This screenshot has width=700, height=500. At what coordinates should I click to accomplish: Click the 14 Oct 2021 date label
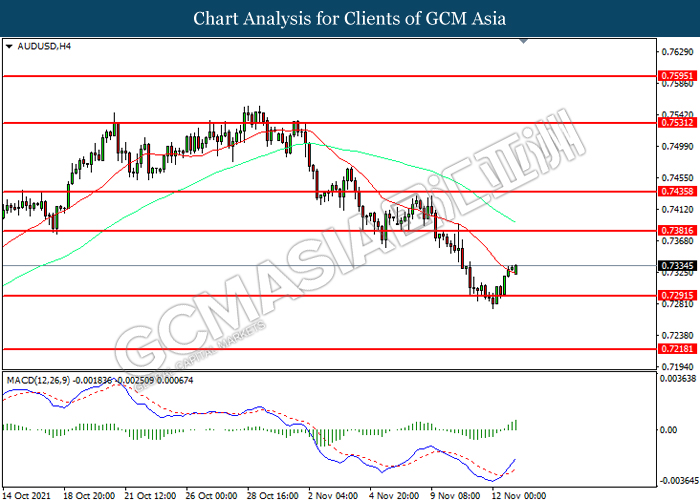[x=26, y=496]
